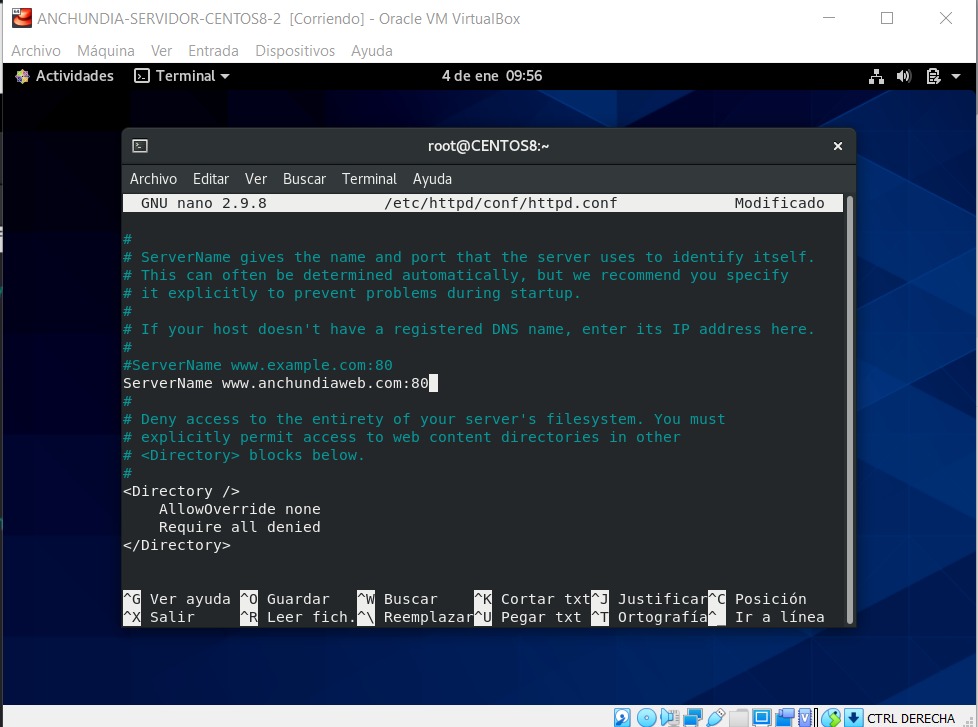The height and width of the screenshot is (727, 978).
Task: Click the audio status icon in VirtualBox bar
Action: 669,718
